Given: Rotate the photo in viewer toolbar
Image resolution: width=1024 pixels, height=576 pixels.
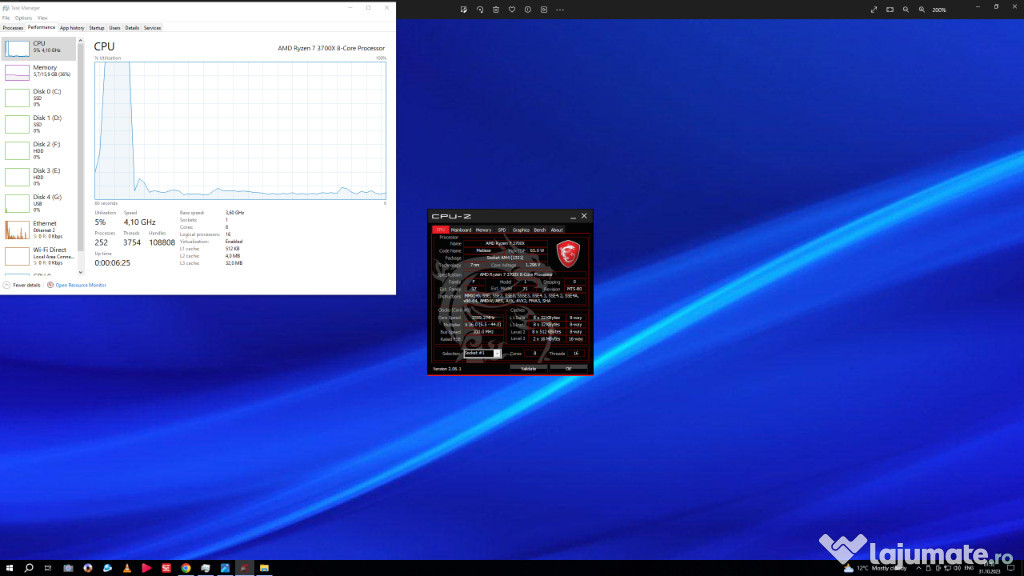Looking at the screenshot, I should tap(480, 9).
